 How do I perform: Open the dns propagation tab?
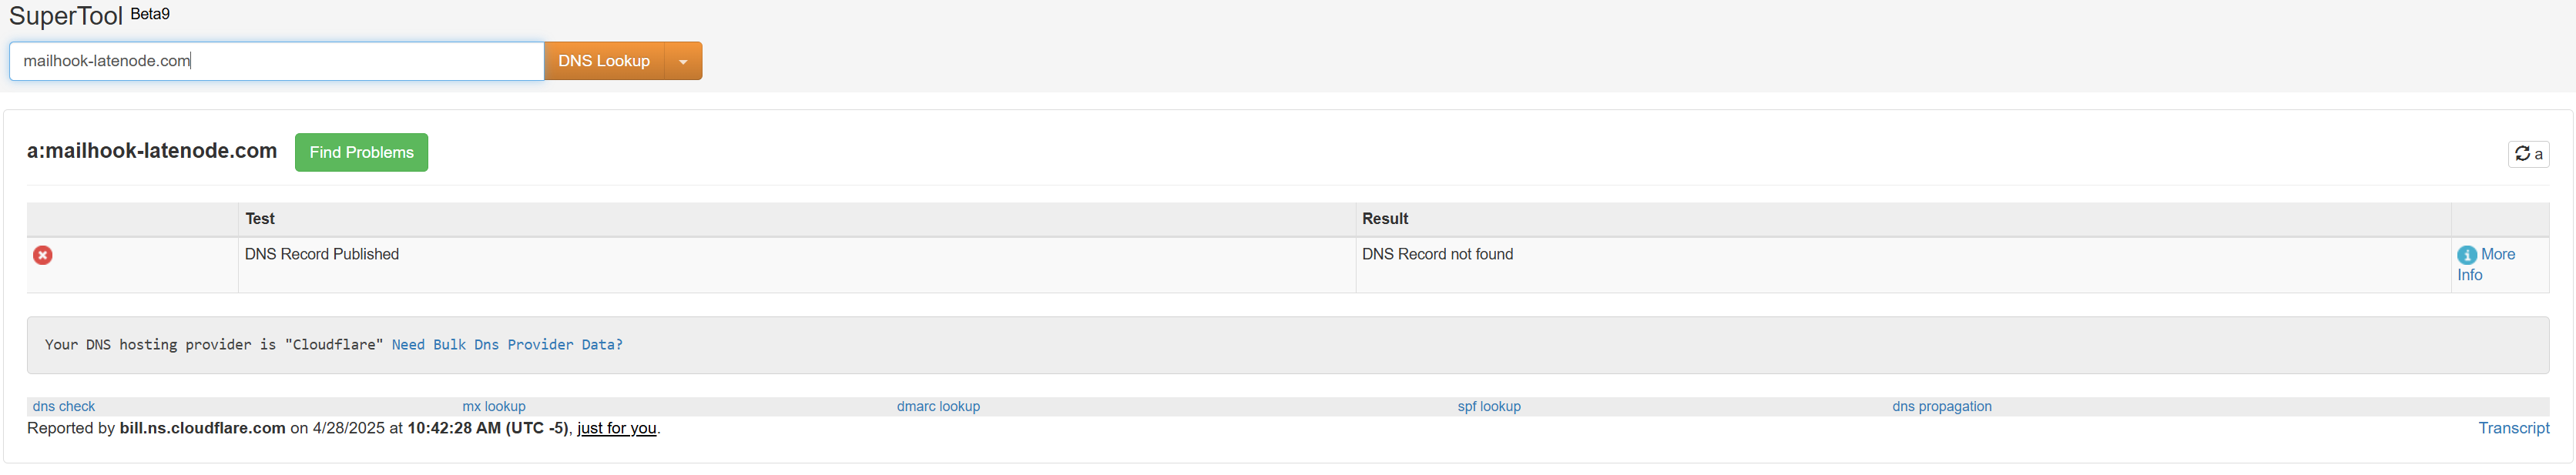(x=1942, y=406)
